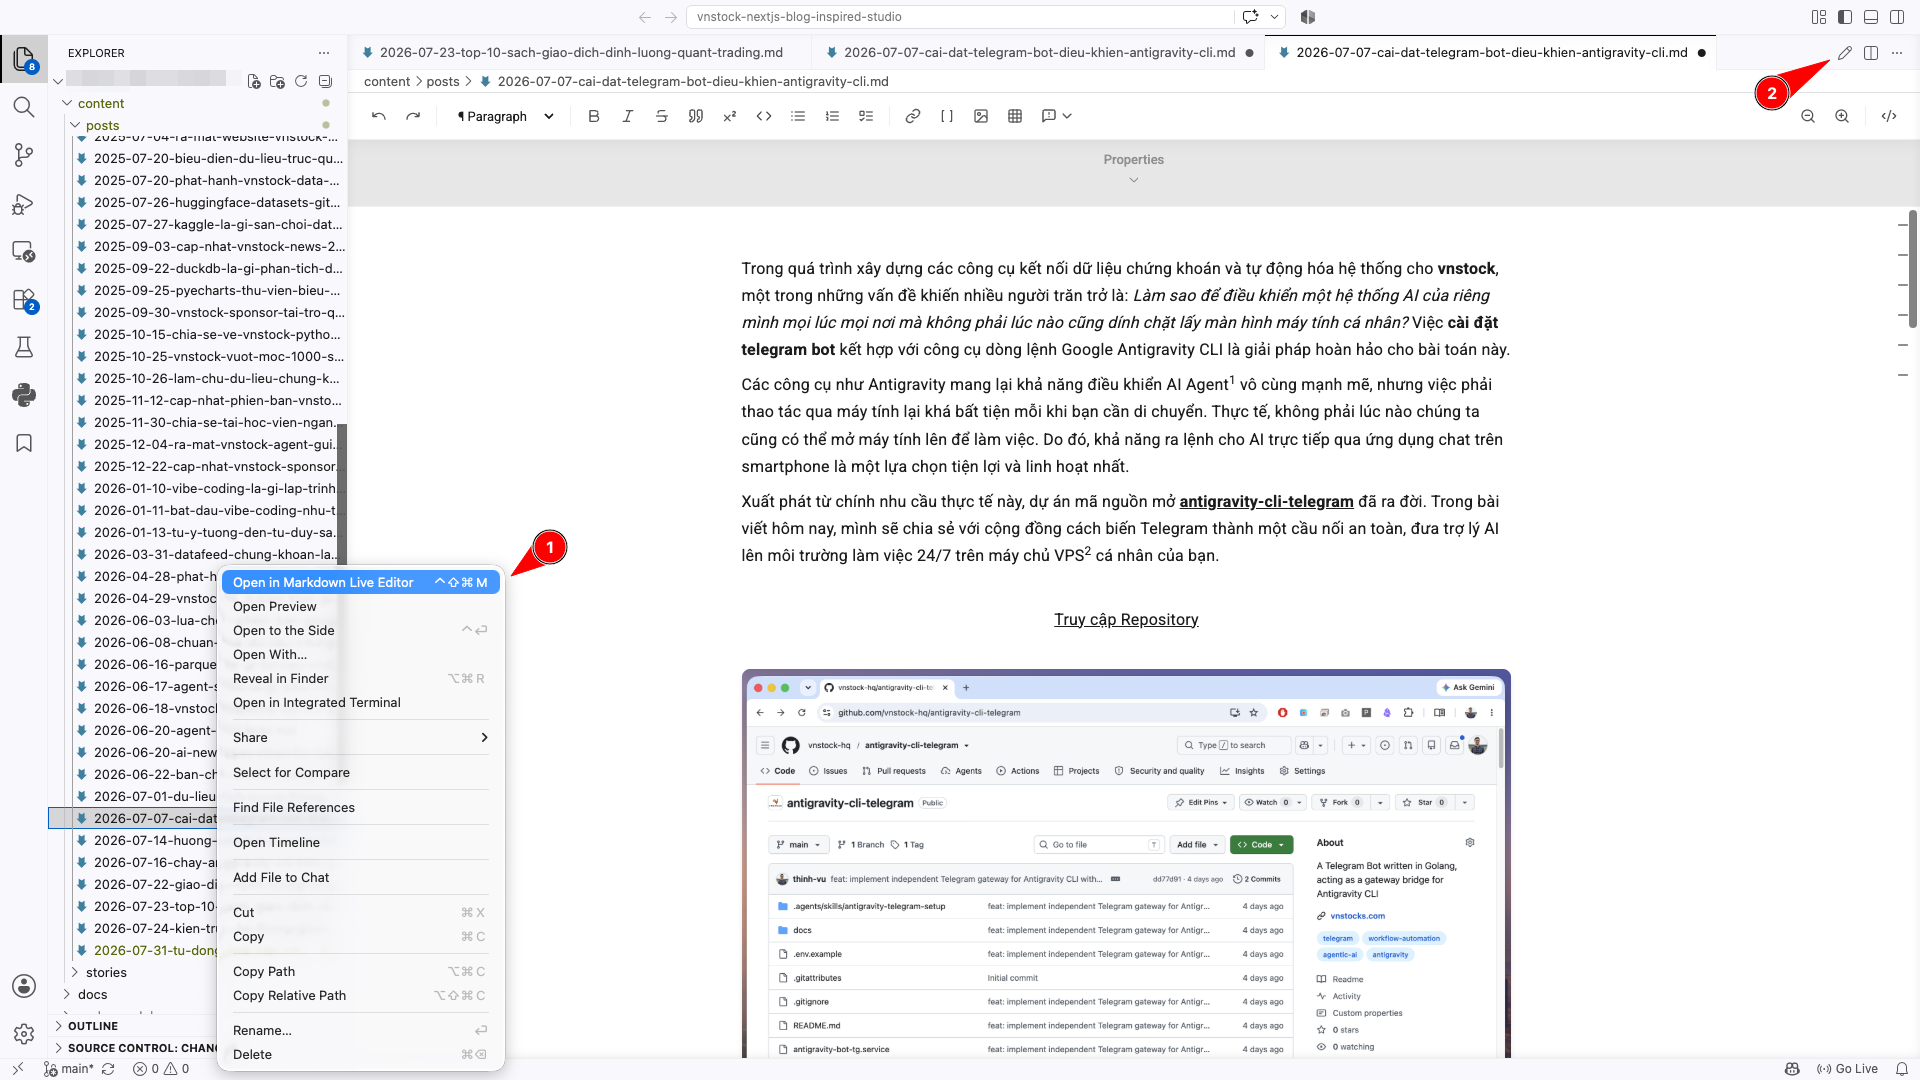
Task: Open the Search view in activity bar
Action: [x=24, y=107]
